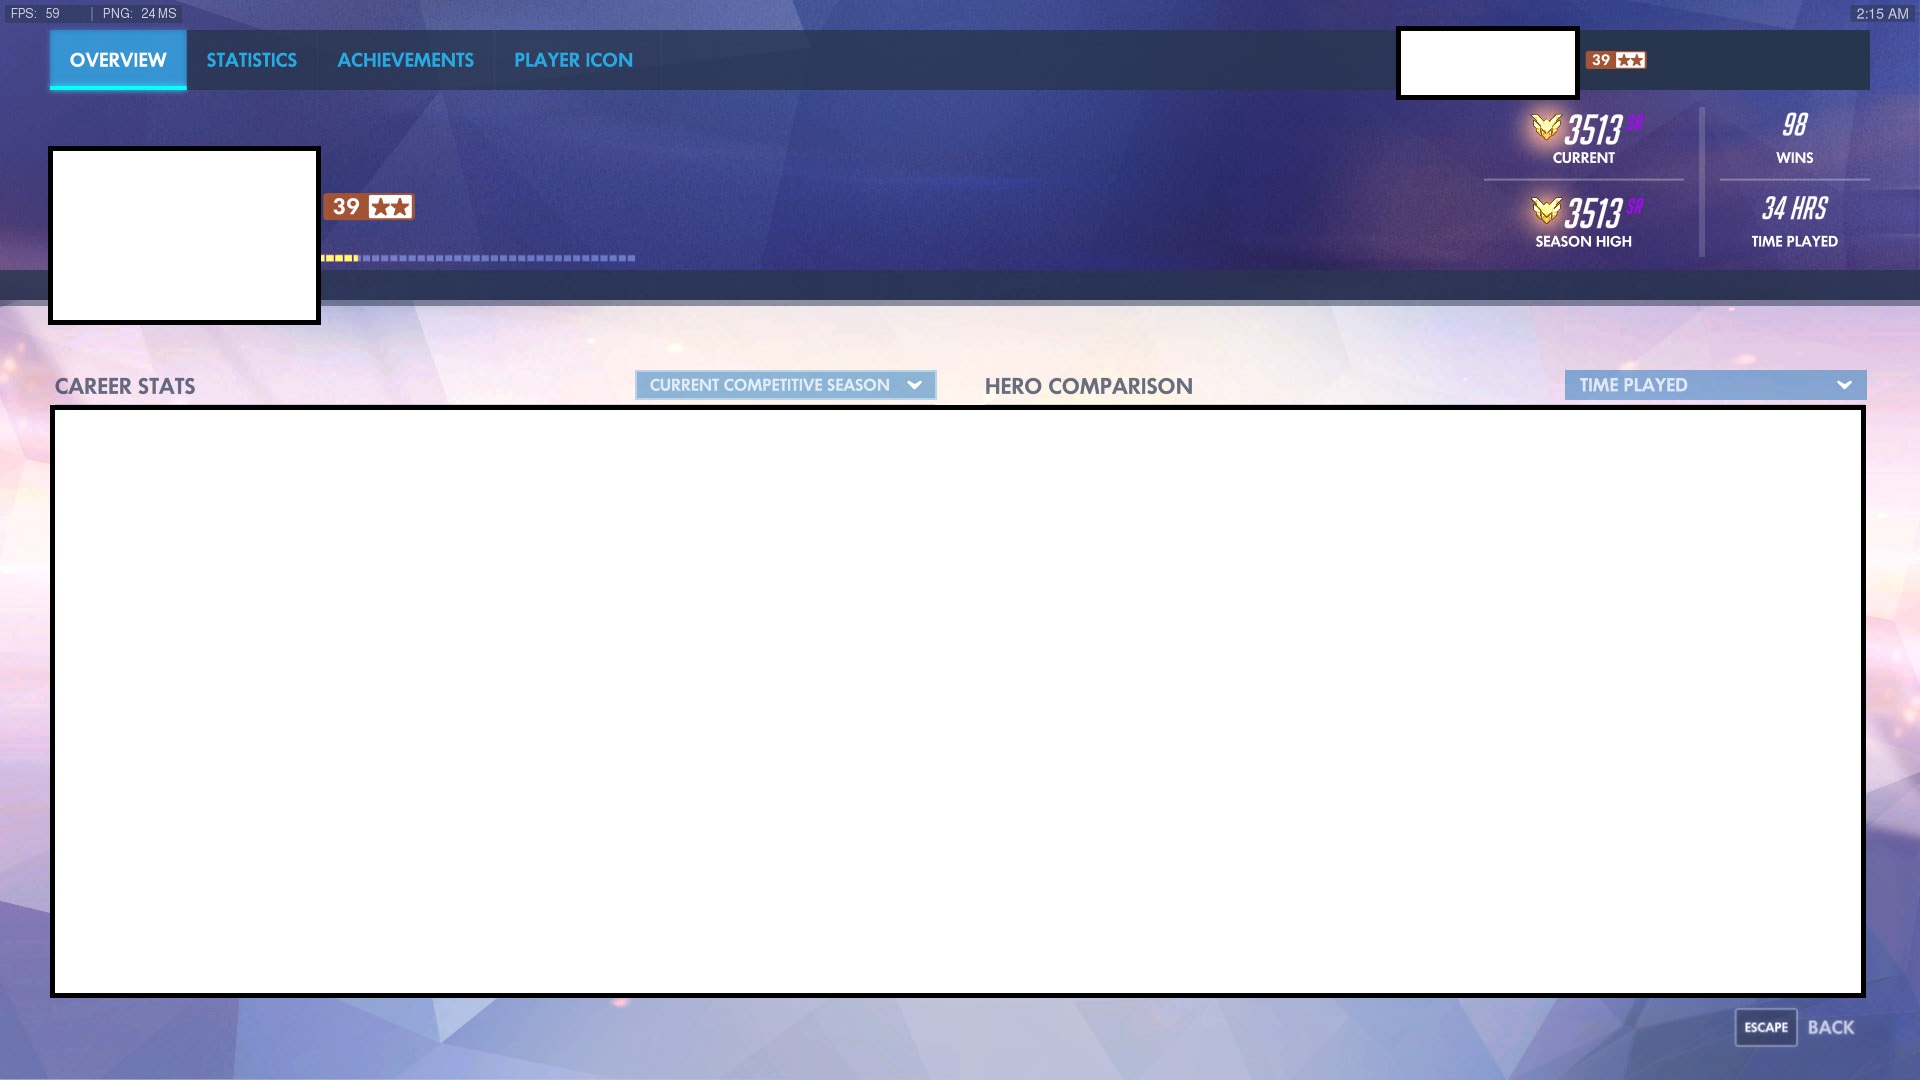
Task: Click the Hero Comparison heading
Action: [x=1088, y=386]
